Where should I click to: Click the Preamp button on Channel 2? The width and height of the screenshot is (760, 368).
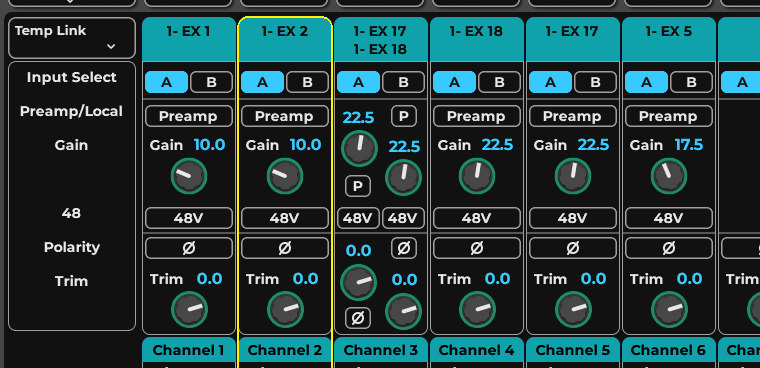coord(285,116)
